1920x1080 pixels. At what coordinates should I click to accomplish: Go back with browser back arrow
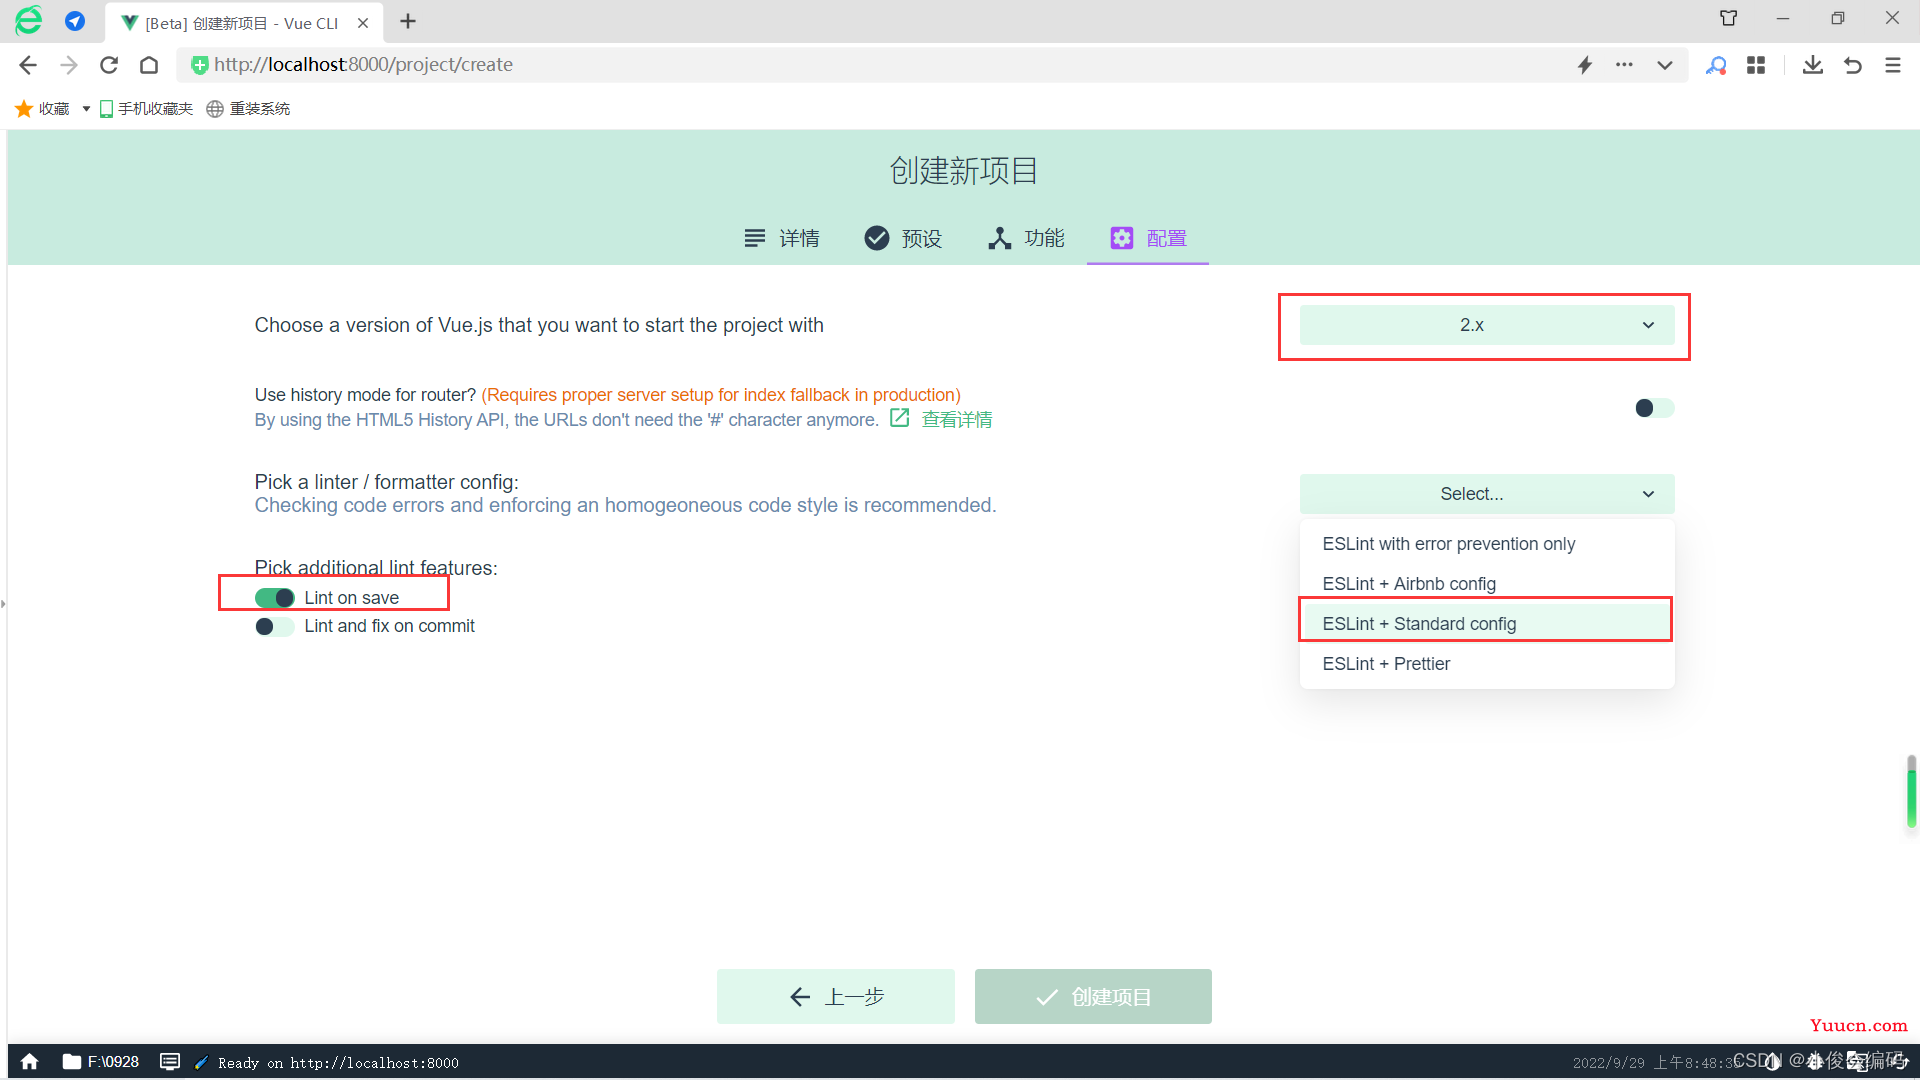pos(28,65)
